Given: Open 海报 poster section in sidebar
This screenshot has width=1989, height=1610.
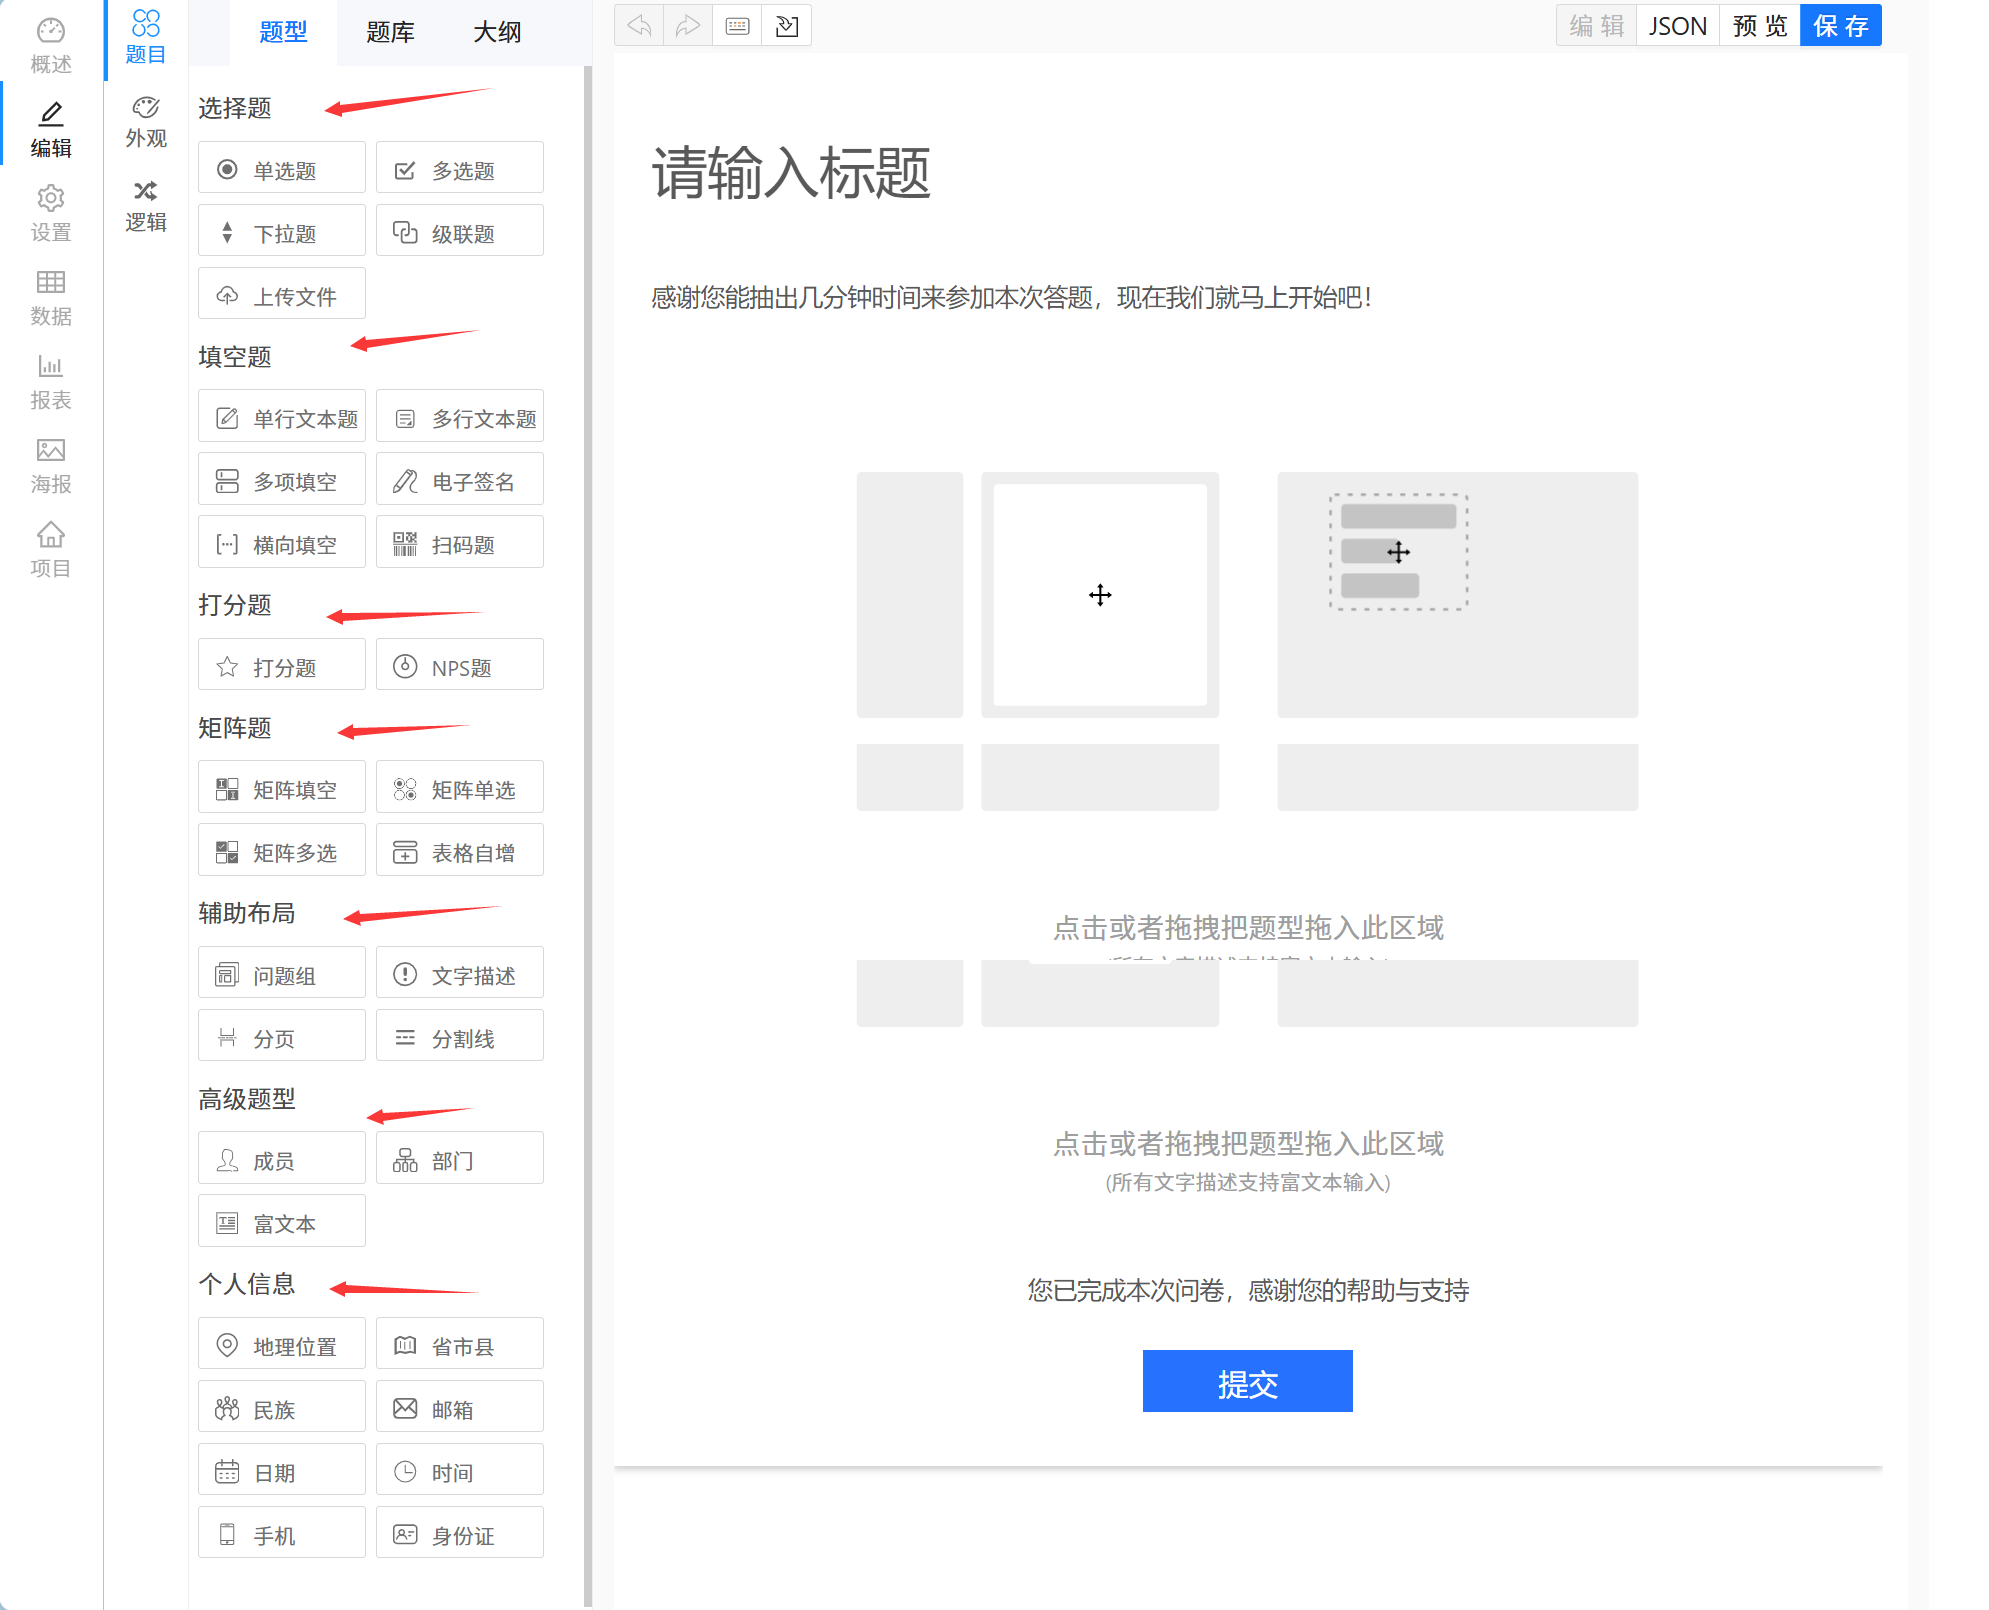Looking at the screenshot, I should point(51,465).
